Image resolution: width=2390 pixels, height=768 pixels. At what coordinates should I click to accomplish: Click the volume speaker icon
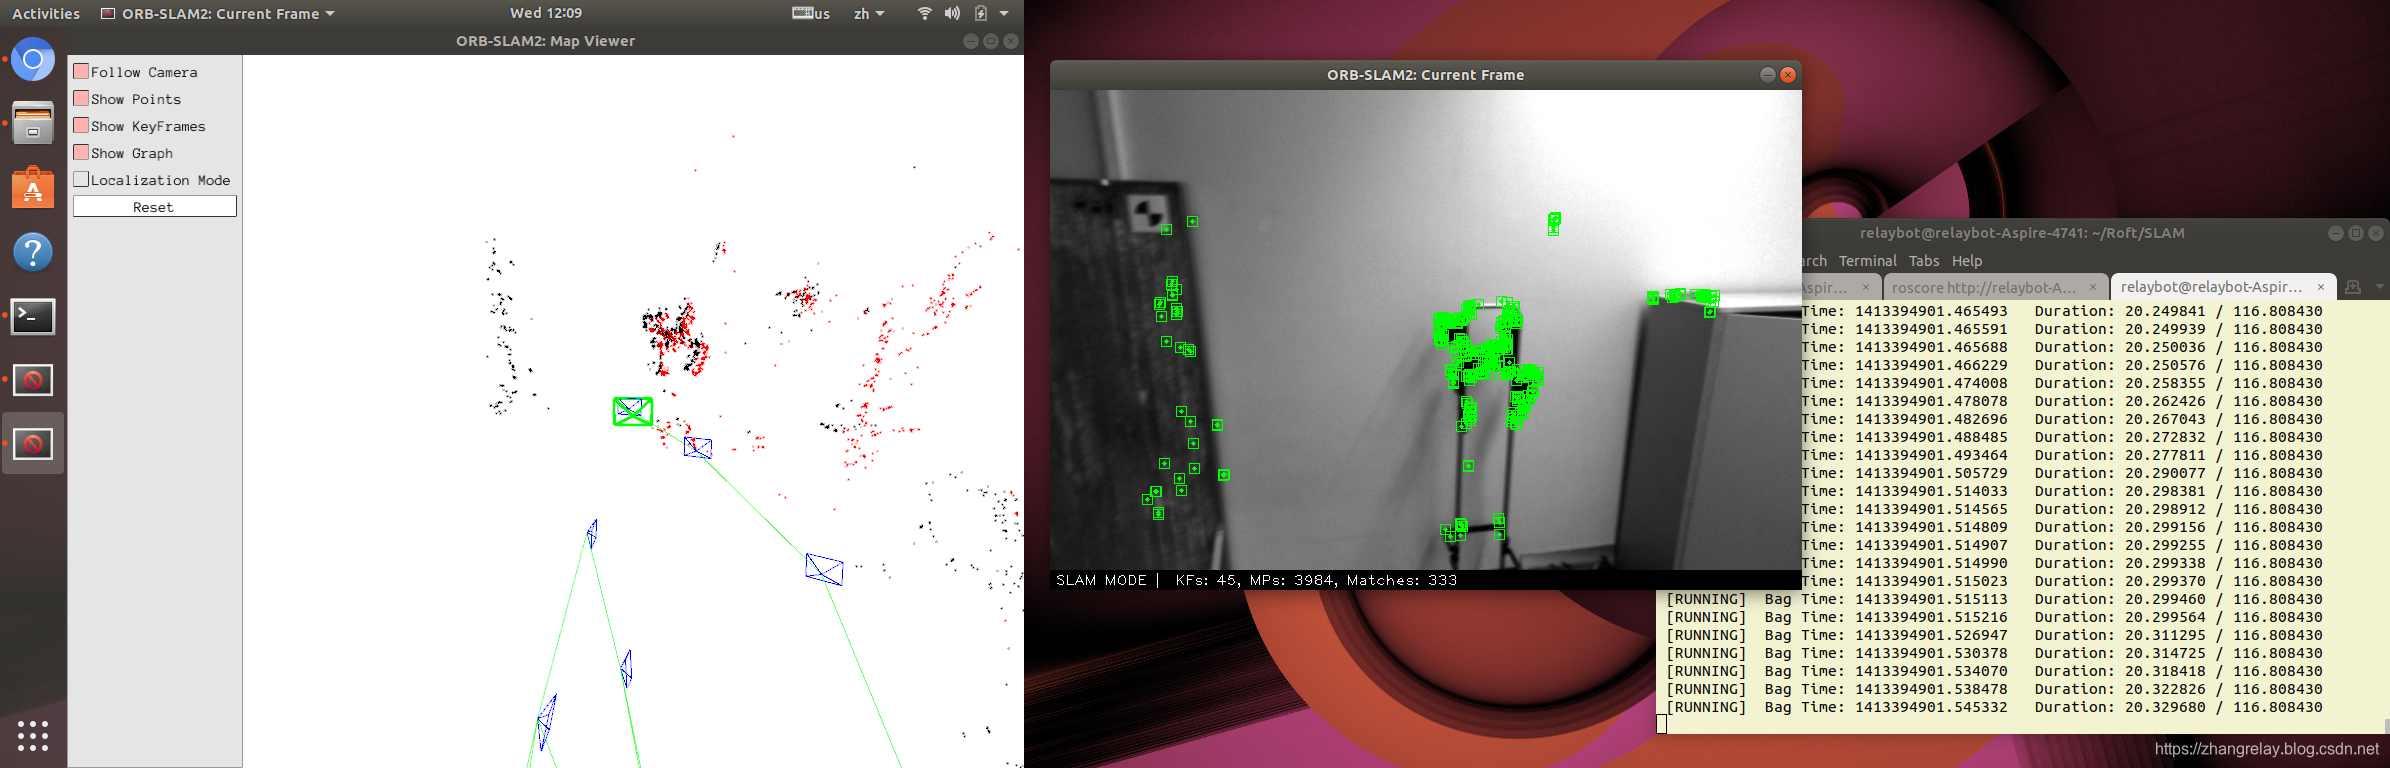click(x=952, y=13)
